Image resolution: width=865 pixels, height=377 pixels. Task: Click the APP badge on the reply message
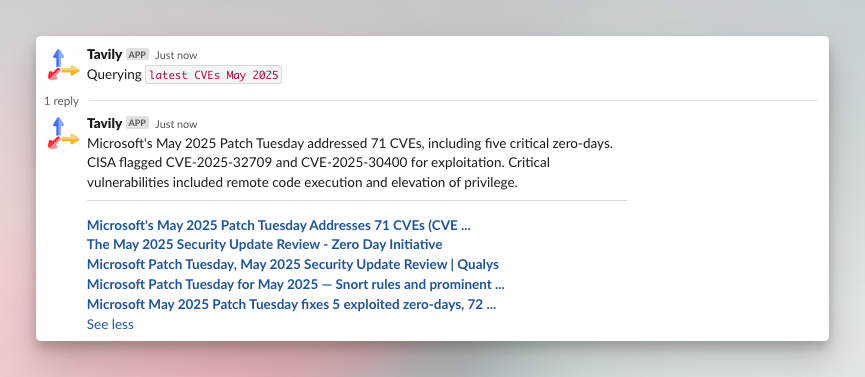[137, 123]
